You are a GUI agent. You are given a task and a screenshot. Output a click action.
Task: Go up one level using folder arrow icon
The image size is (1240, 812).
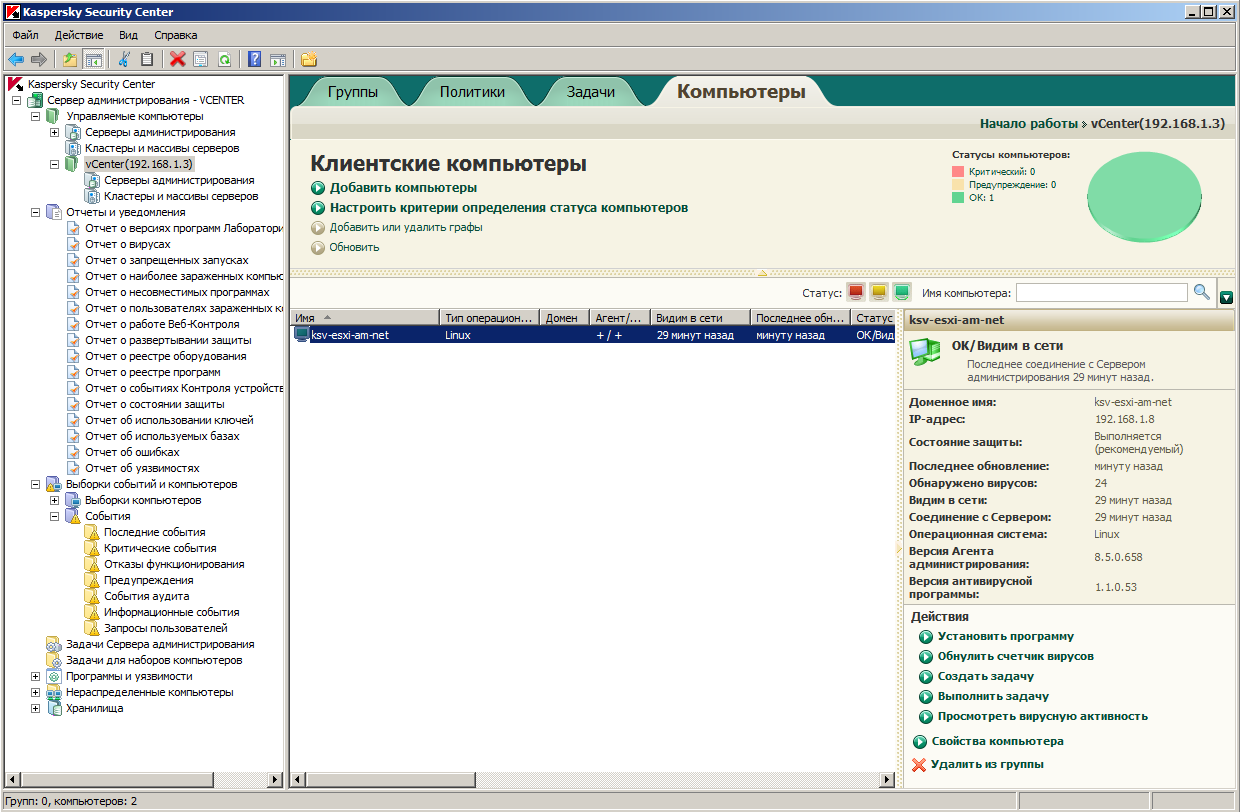tap(70, 60)
